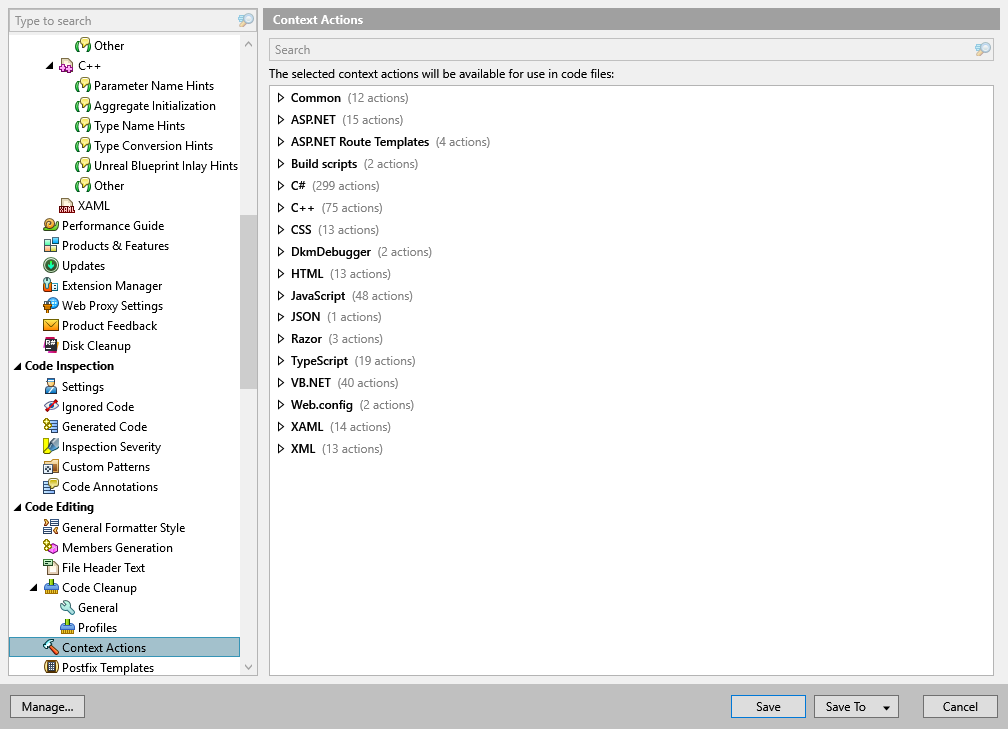Expand the Common actions group

tap(282, 97)
